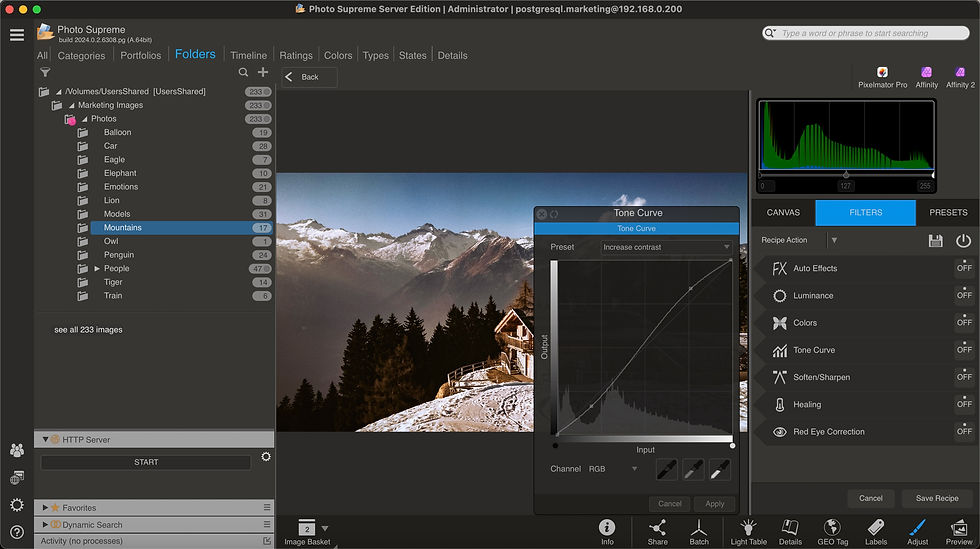This screenshot has height=549, width=980.
Task: Click the START HTTP server button
Action: tap(146, 462)
